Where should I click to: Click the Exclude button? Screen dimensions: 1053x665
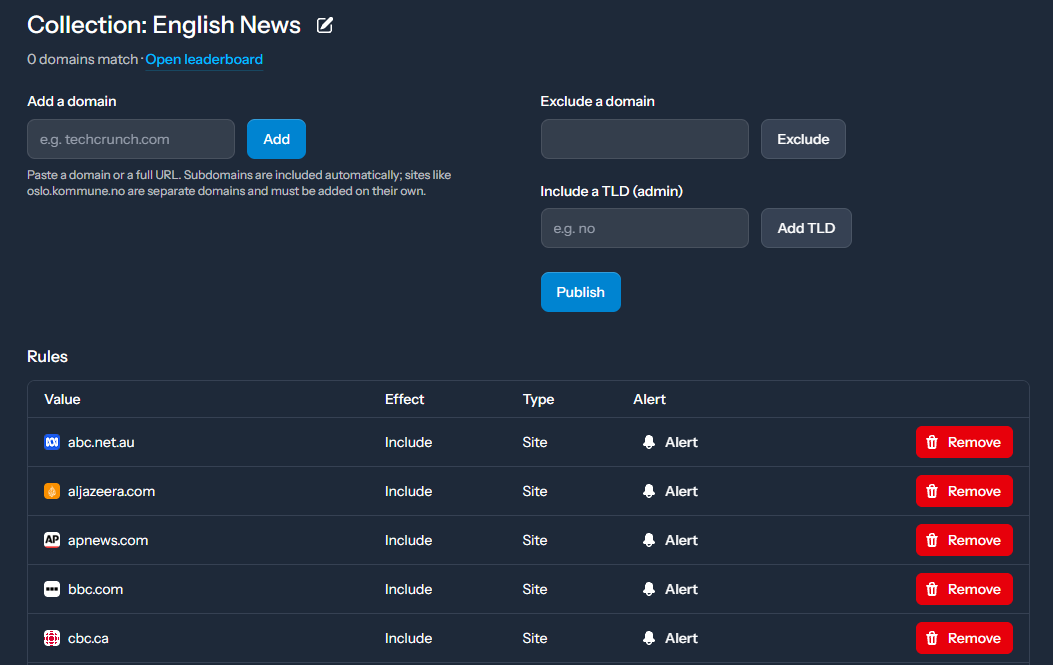tap(803, 139)
